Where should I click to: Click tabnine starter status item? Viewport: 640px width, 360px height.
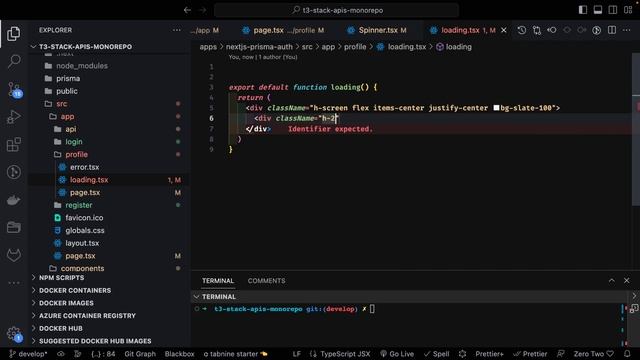tap(236, 354)
